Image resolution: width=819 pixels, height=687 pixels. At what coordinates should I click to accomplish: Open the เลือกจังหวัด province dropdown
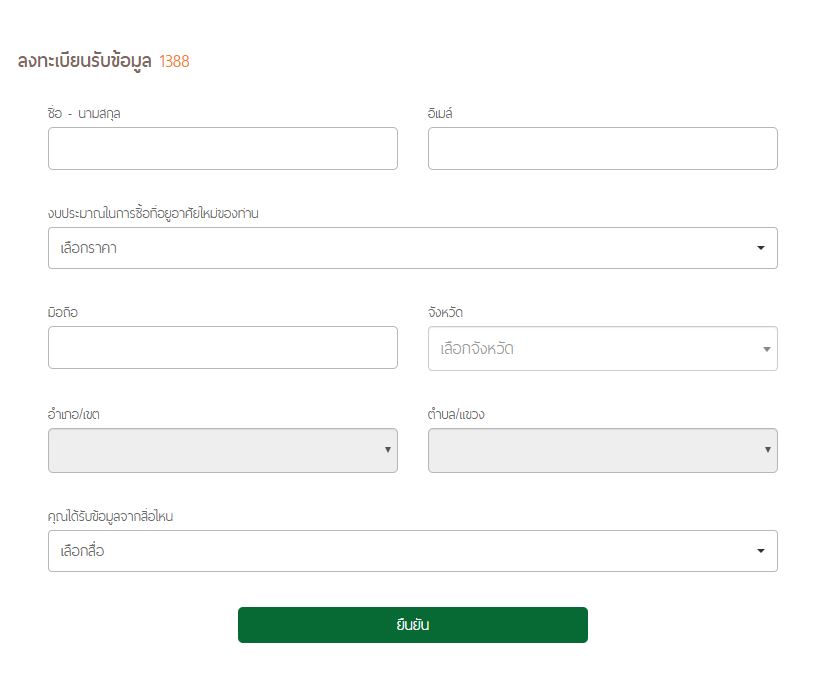[590, 349]
